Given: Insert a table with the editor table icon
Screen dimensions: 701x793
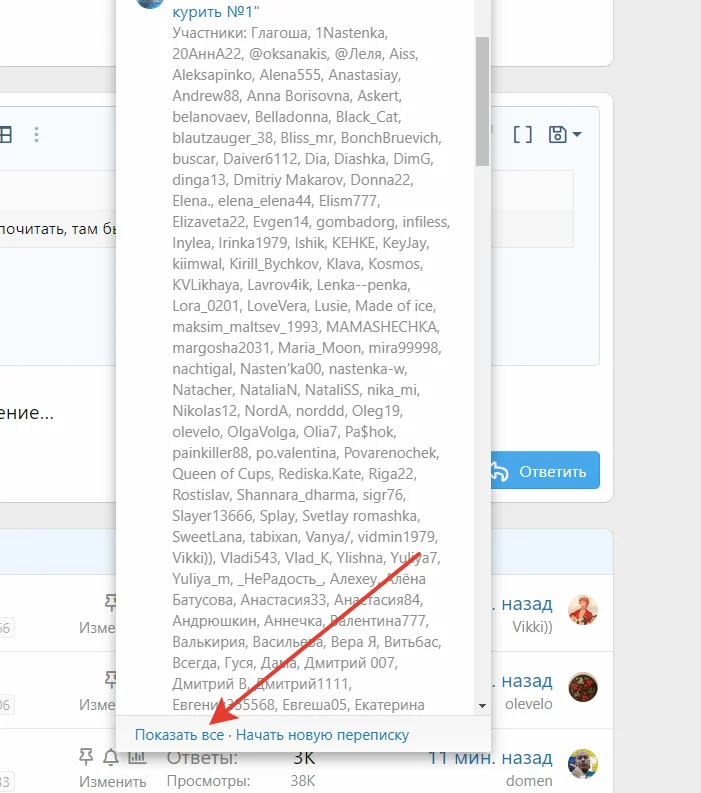Looking at the screenshot, I should 5,135.
